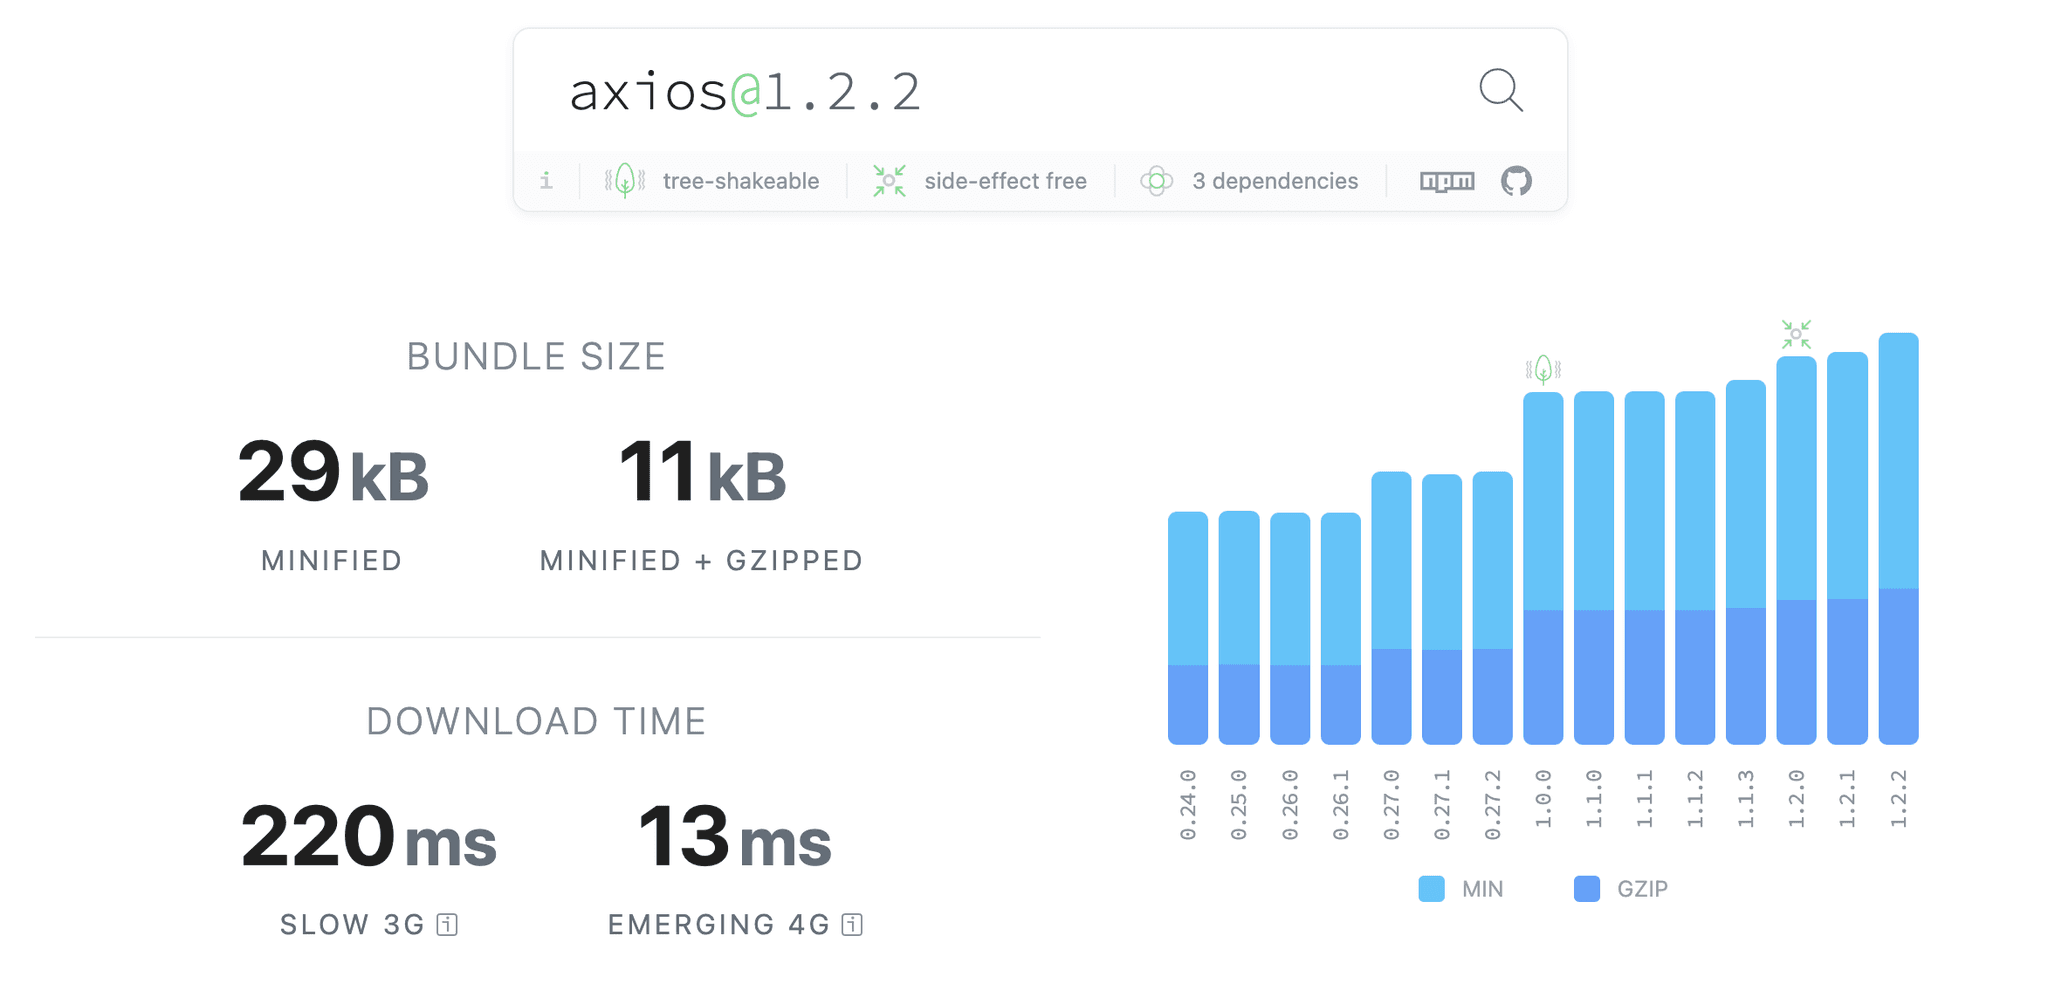Click the side-effect free arrows icon in search bar

(889, 181)
